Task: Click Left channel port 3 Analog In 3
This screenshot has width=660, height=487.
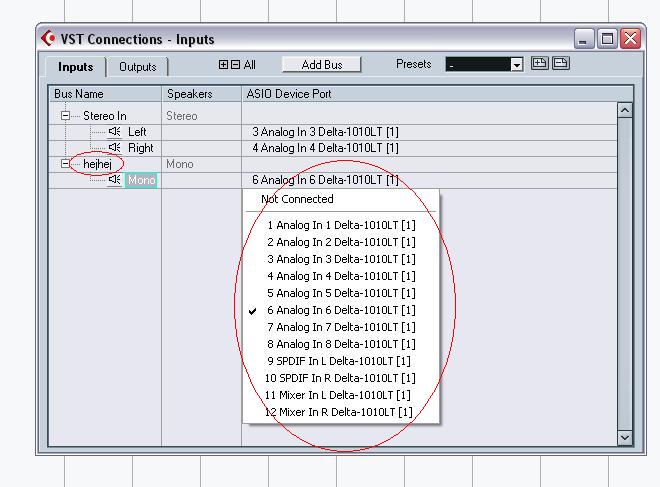Action: pos(325,132)
